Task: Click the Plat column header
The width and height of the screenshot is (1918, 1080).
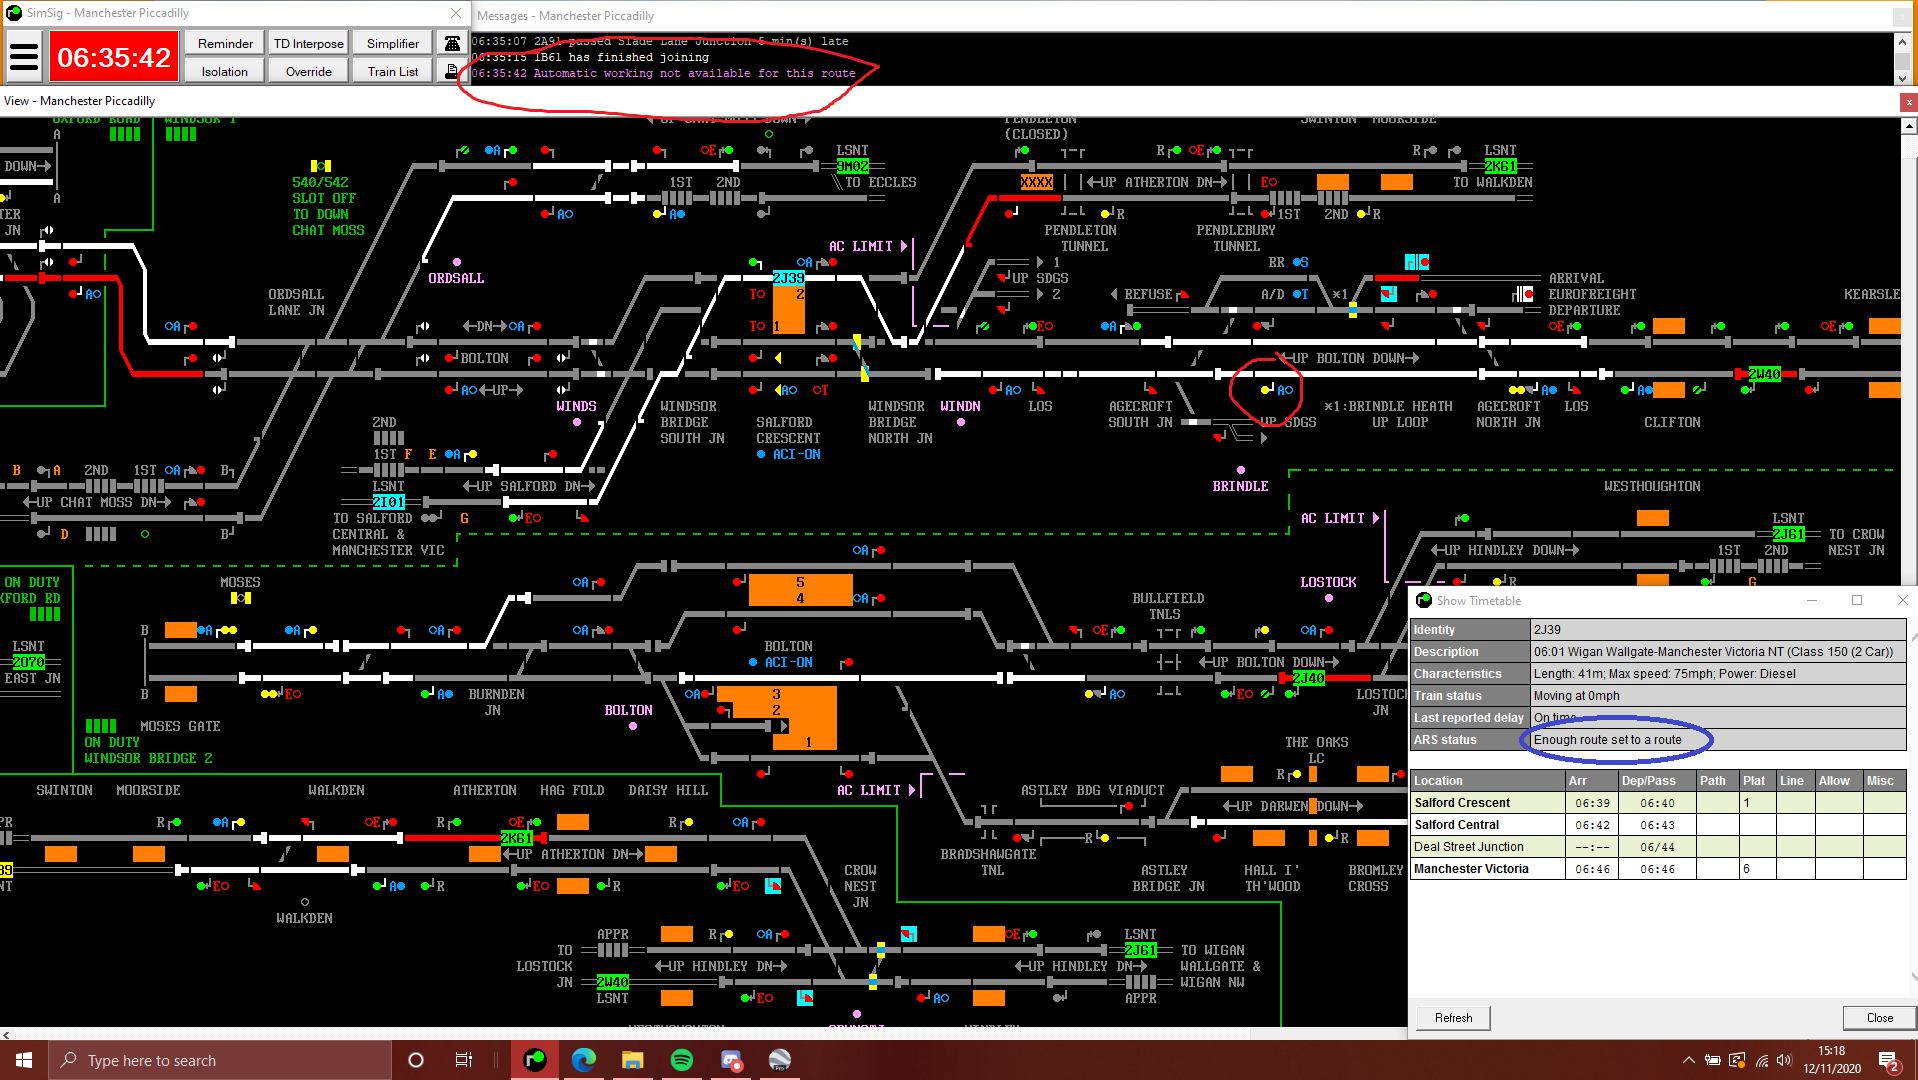Action: point(1758,780)
